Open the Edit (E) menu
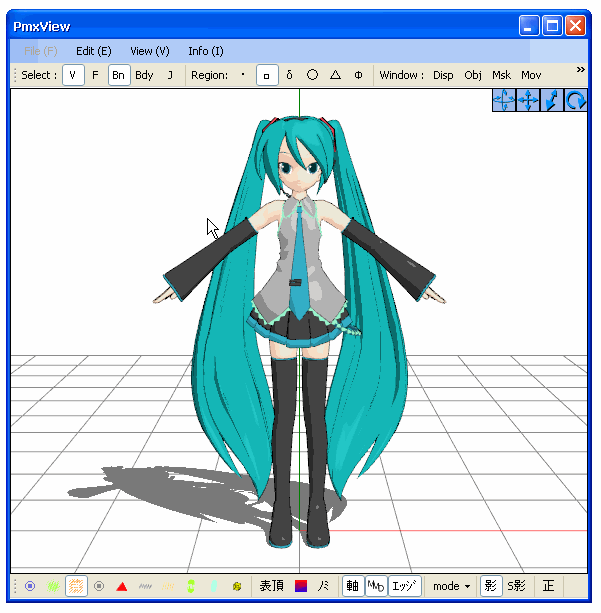This screenshot has height=613, width=601. tap(93, 51)
